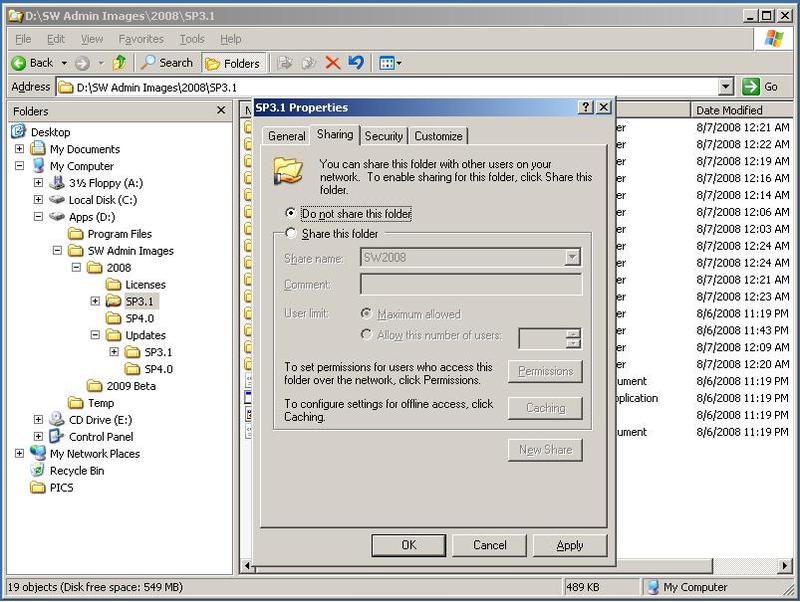
Task: Select Desktop in the folder tree
Action: pyautogui.click(x=51, y=132)
